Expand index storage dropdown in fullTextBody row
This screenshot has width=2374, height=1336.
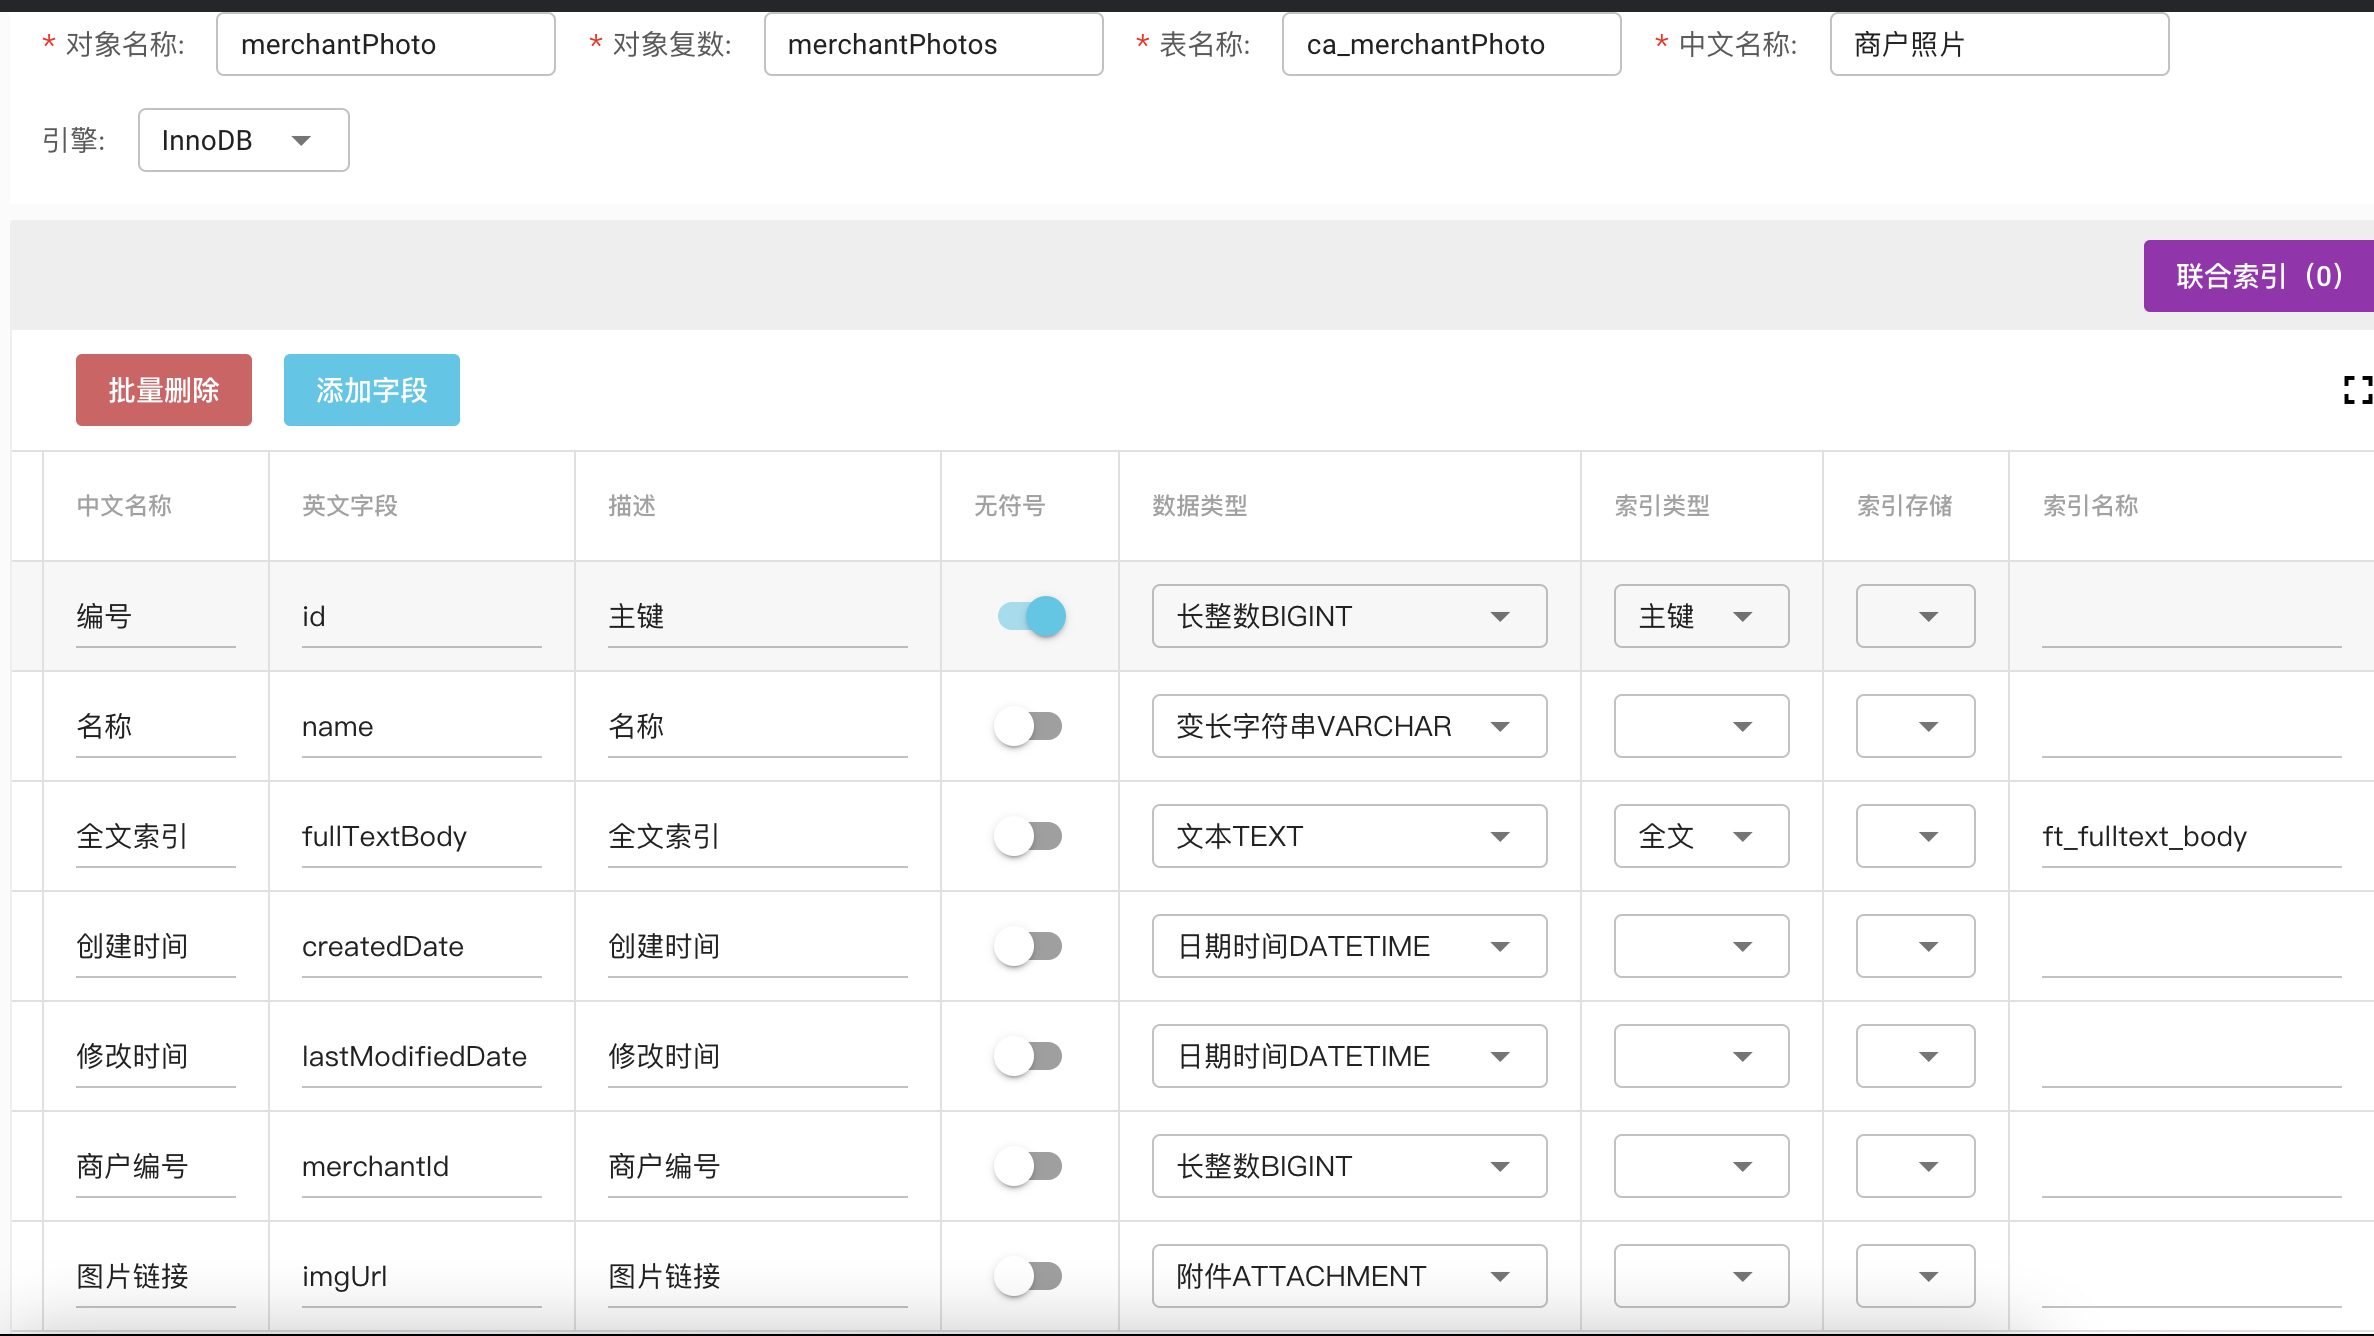[1915, 836]
